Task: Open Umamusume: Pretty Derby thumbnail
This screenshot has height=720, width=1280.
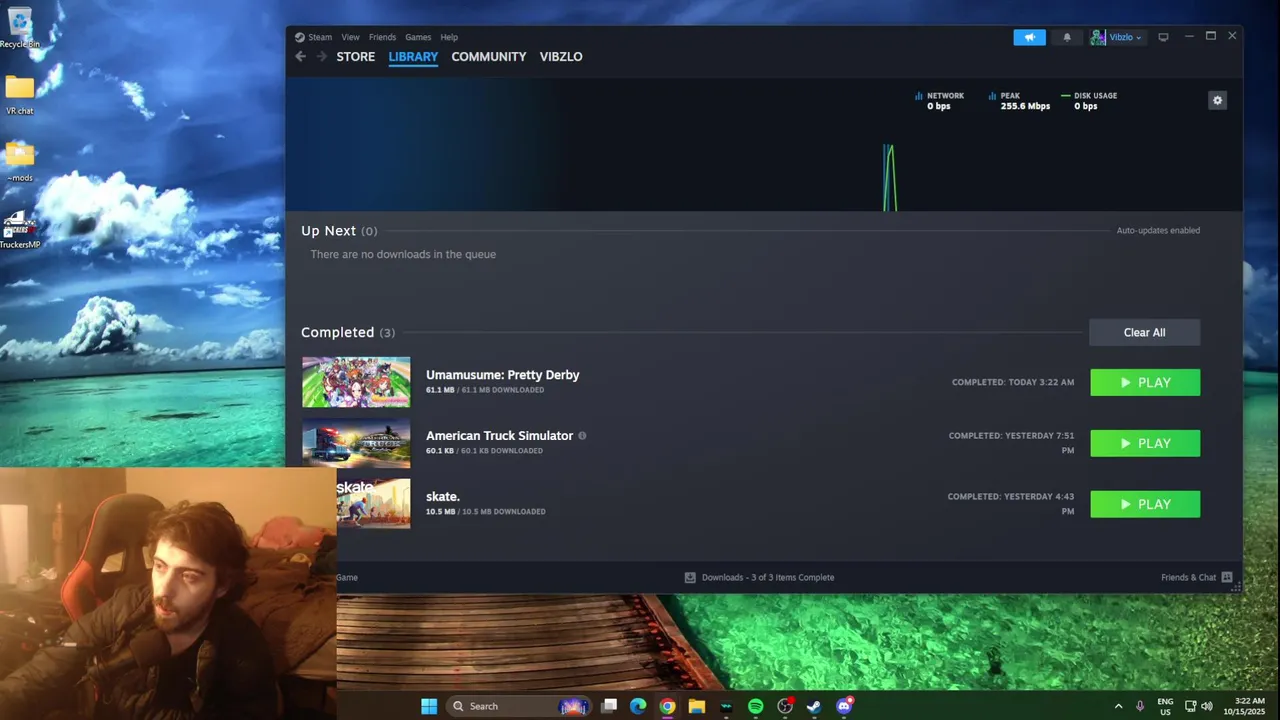Action: (356, 382)
